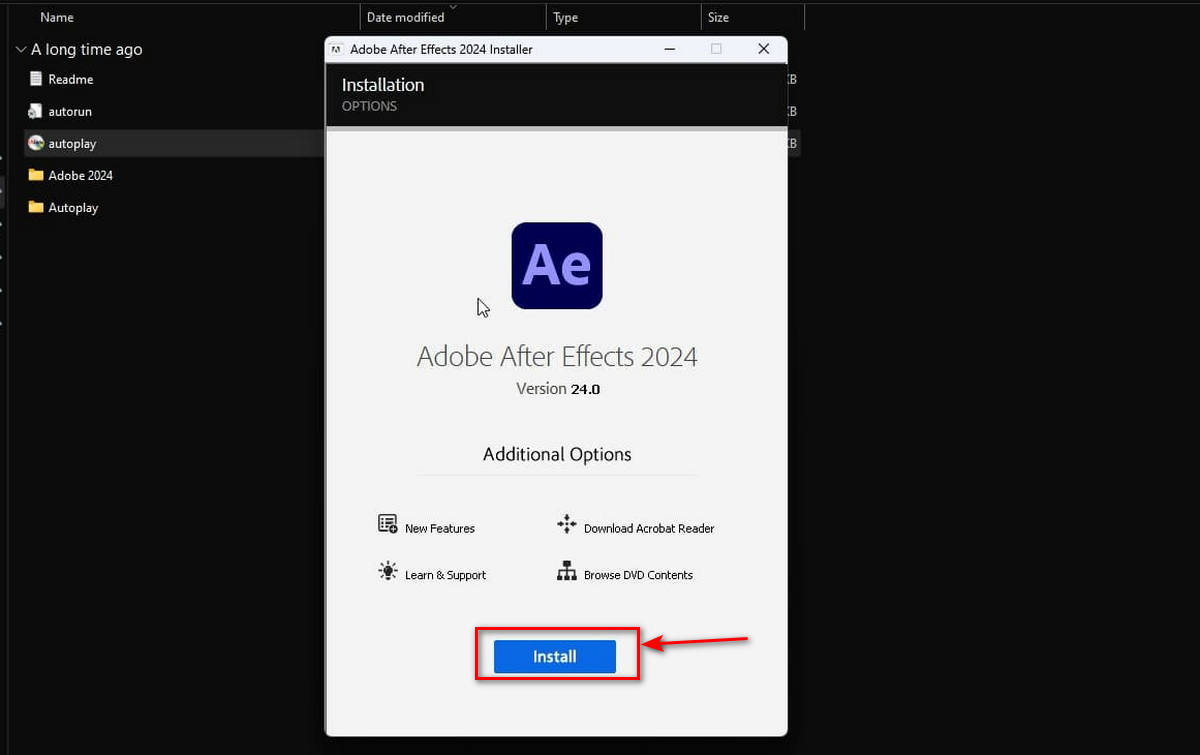Select the autorun file name

tap(70, 111)
